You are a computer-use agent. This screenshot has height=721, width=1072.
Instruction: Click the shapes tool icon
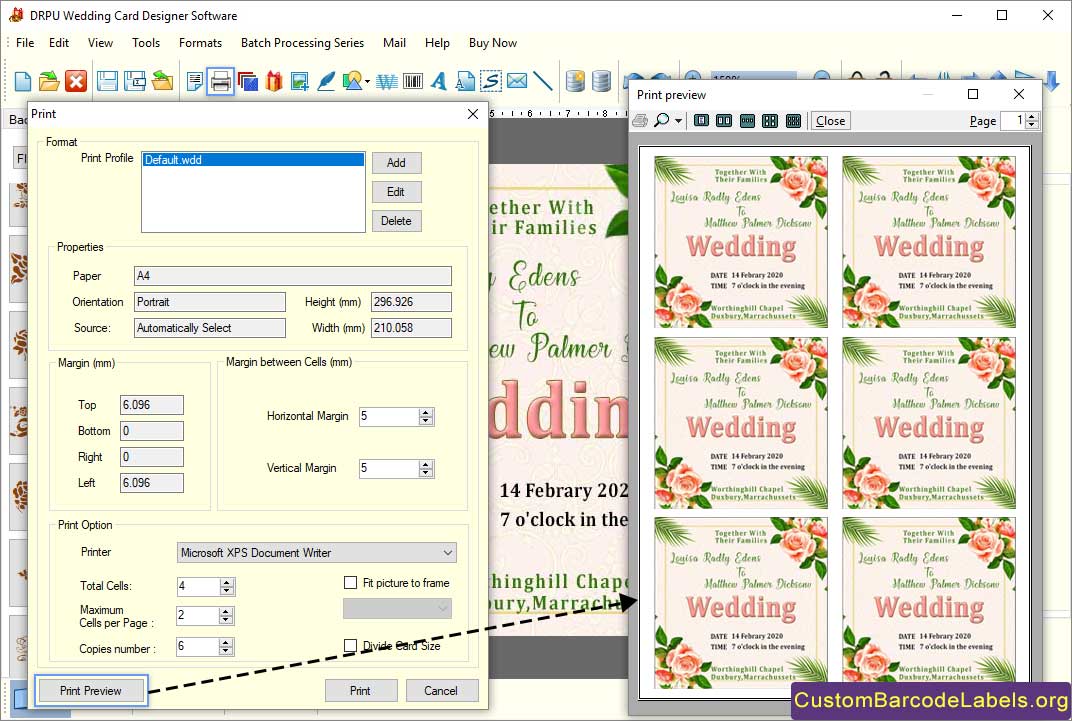352,81
